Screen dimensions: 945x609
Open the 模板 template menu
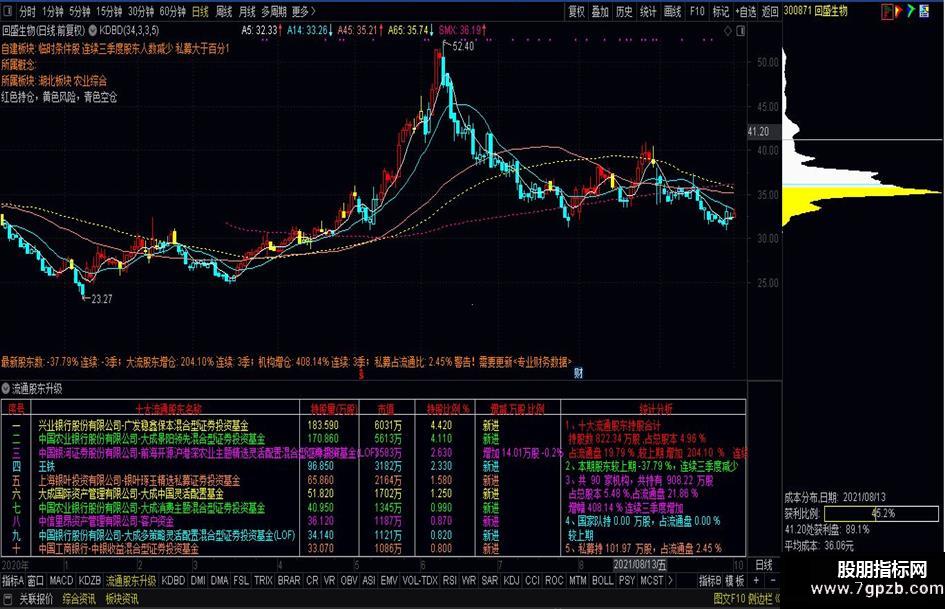point(735,581)
